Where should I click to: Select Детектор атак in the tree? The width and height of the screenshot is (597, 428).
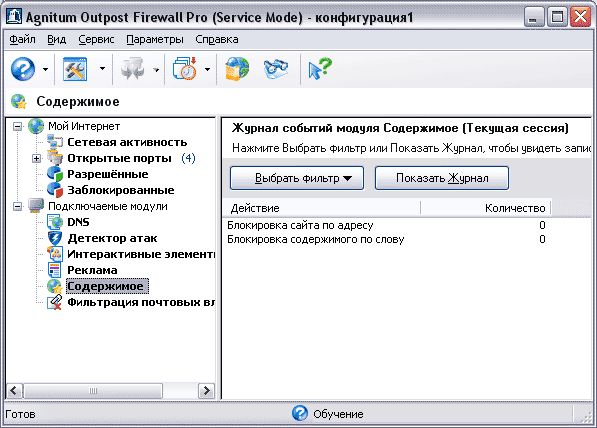coord(112,238)
